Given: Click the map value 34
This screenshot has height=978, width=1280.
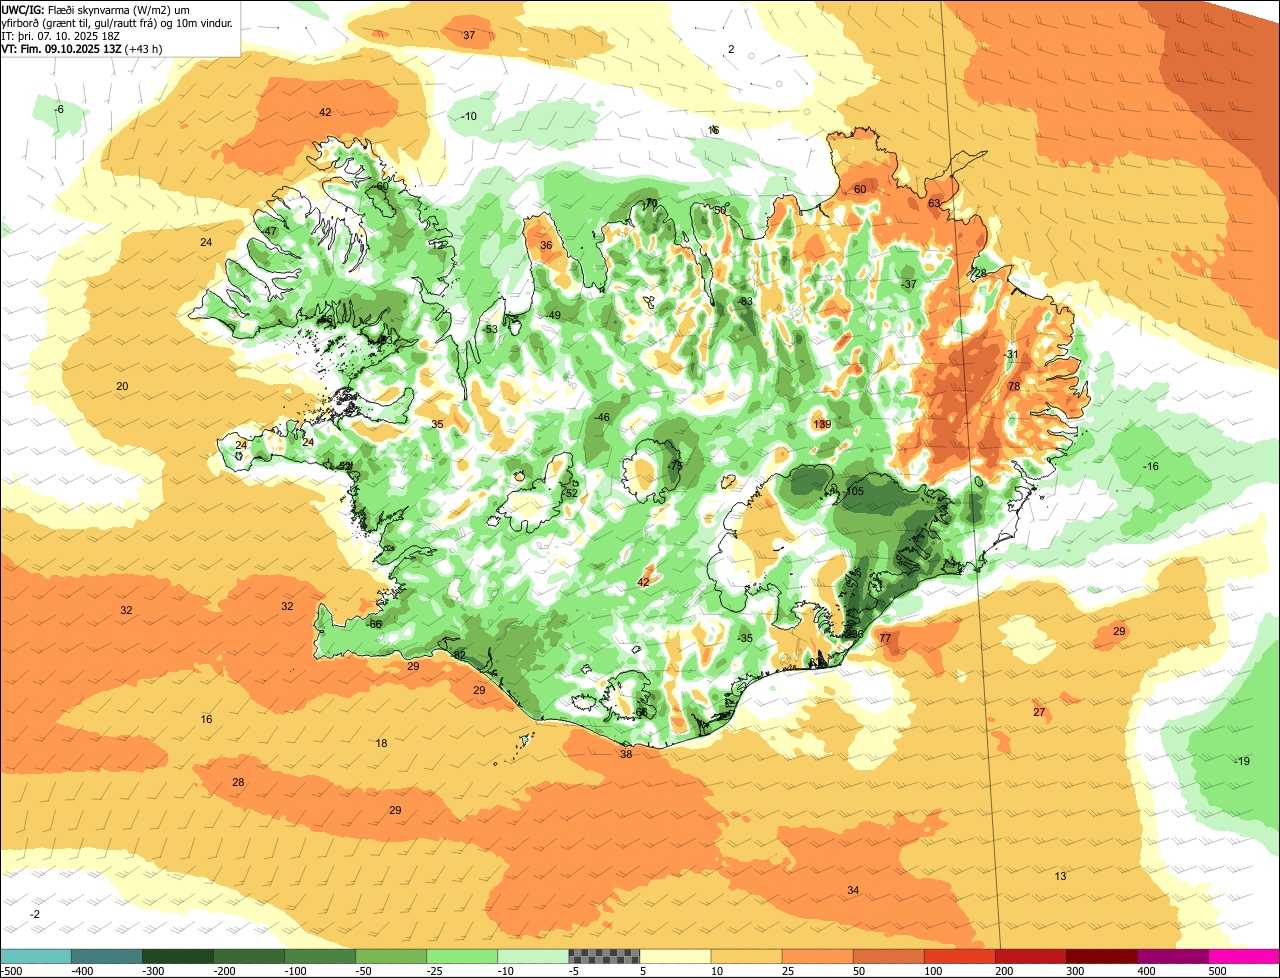Looking at the screenshot, I should [x=853, y=891].
